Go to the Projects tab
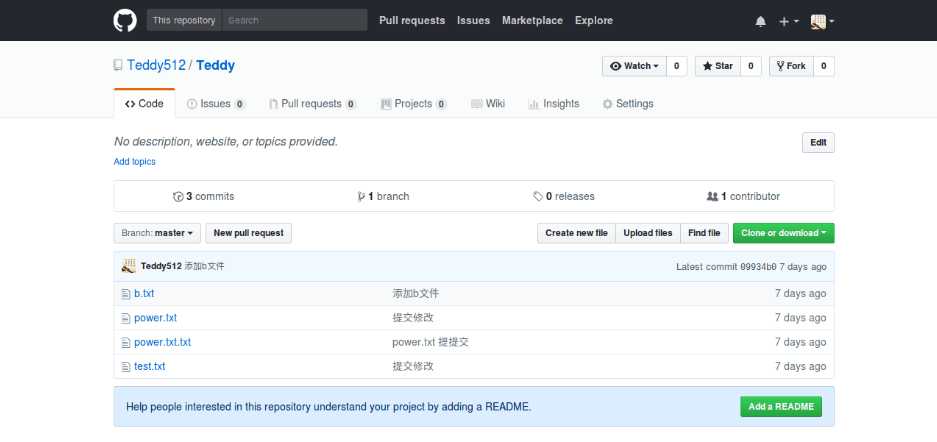The width and height of the screenshot is (937, 442). click(x=414, y=103)
